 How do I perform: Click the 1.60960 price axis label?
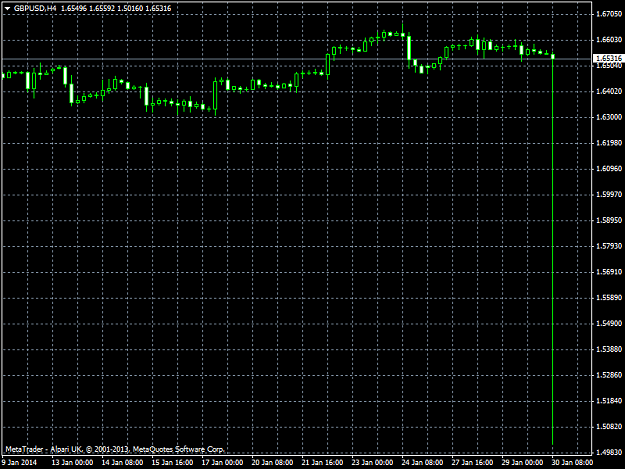pos(609,169)
